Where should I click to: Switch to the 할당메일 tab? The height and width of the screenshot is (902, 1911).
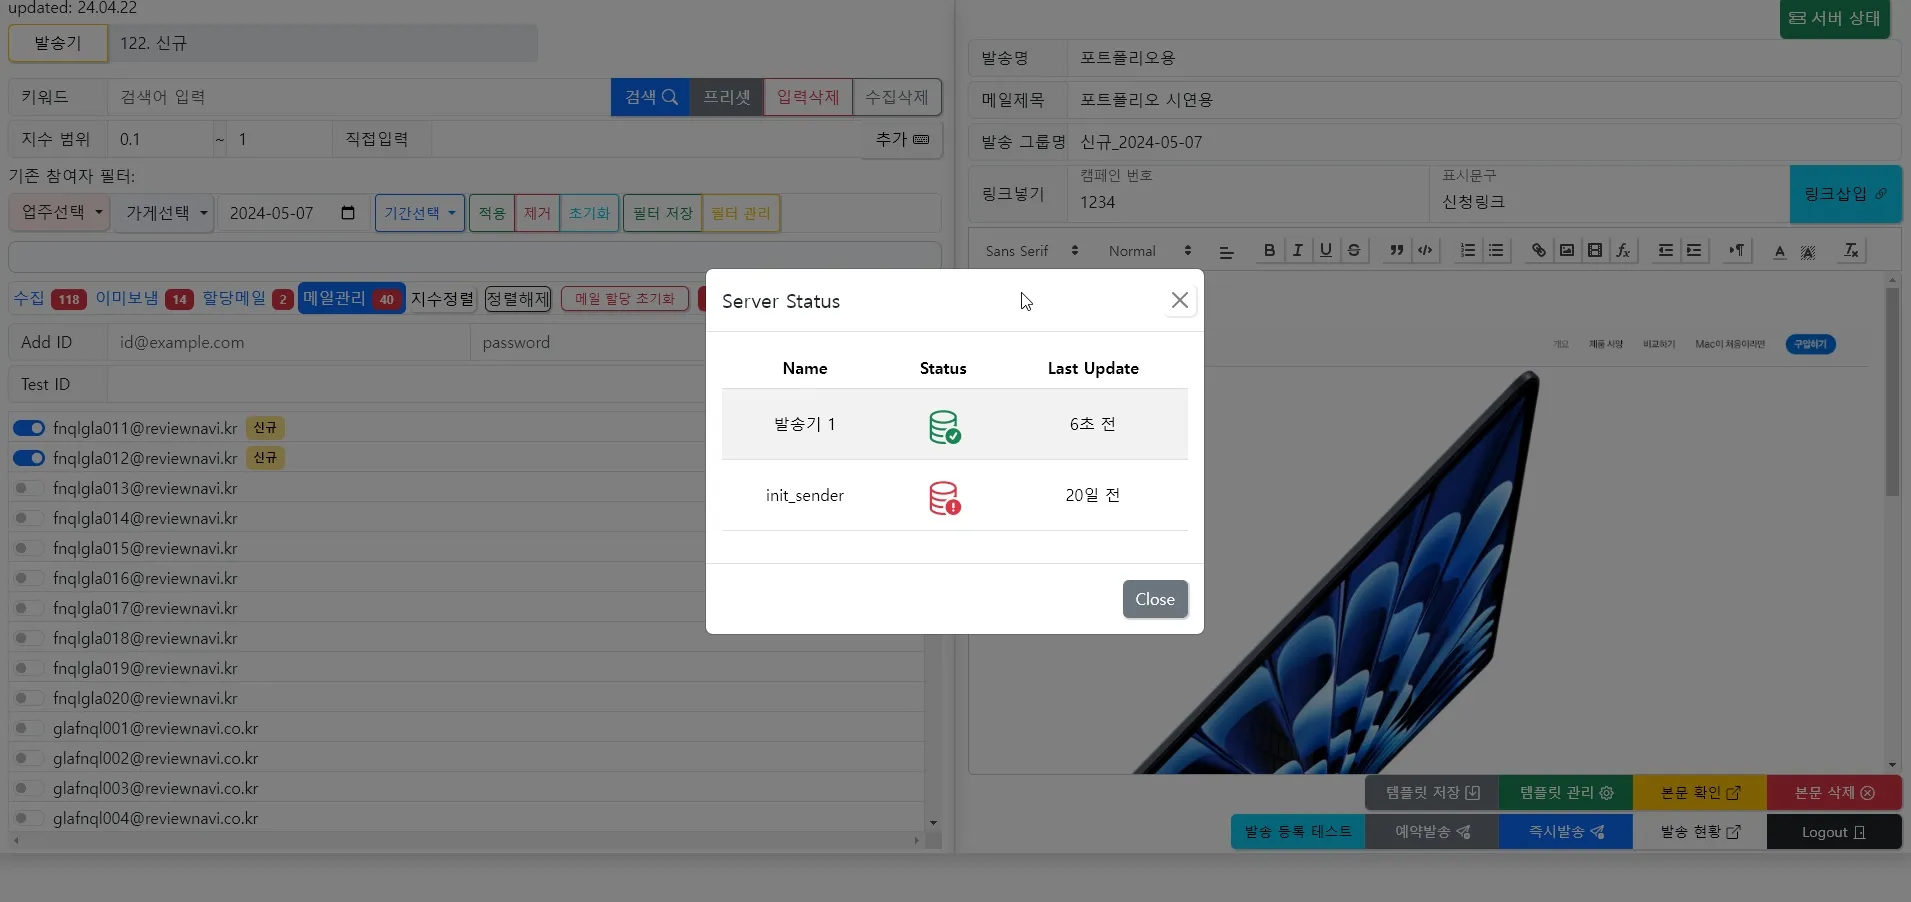[248, 298]
